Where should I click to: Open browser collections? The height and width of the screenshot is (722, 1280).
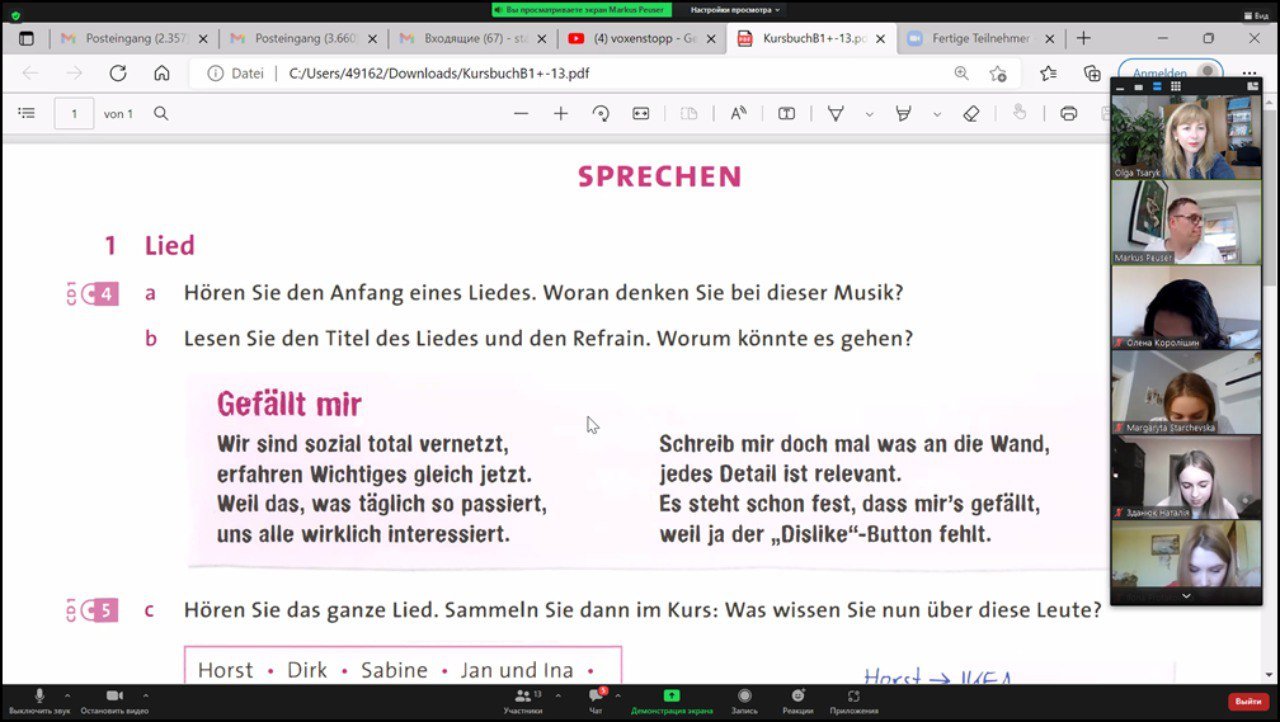point(1092,73)
